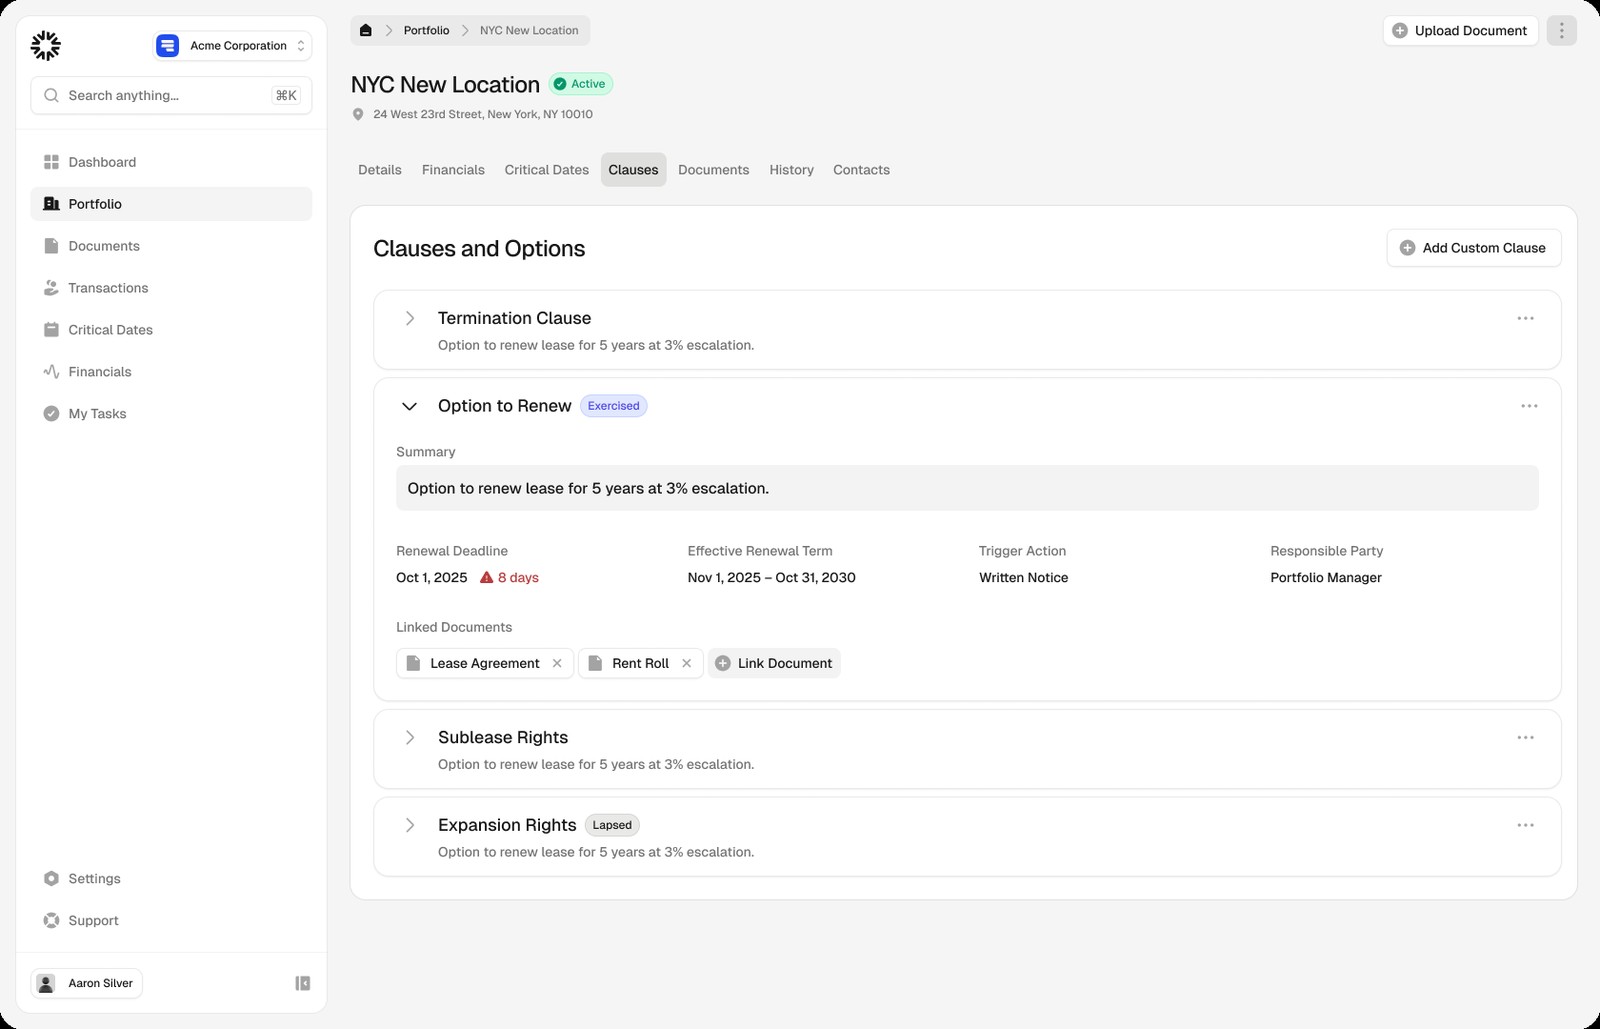Click the search magnifier icon
Screen dimensions: 1600x1029
point(52,96)
